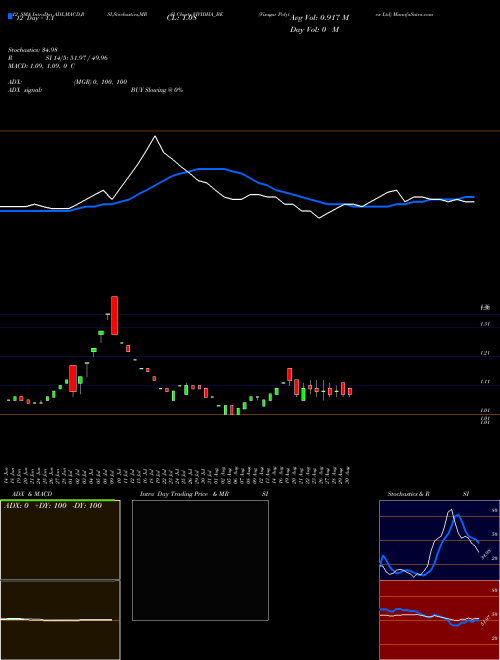Click the blue 12 Day legend square
500x660 pixels.
[x=11, y=17]
